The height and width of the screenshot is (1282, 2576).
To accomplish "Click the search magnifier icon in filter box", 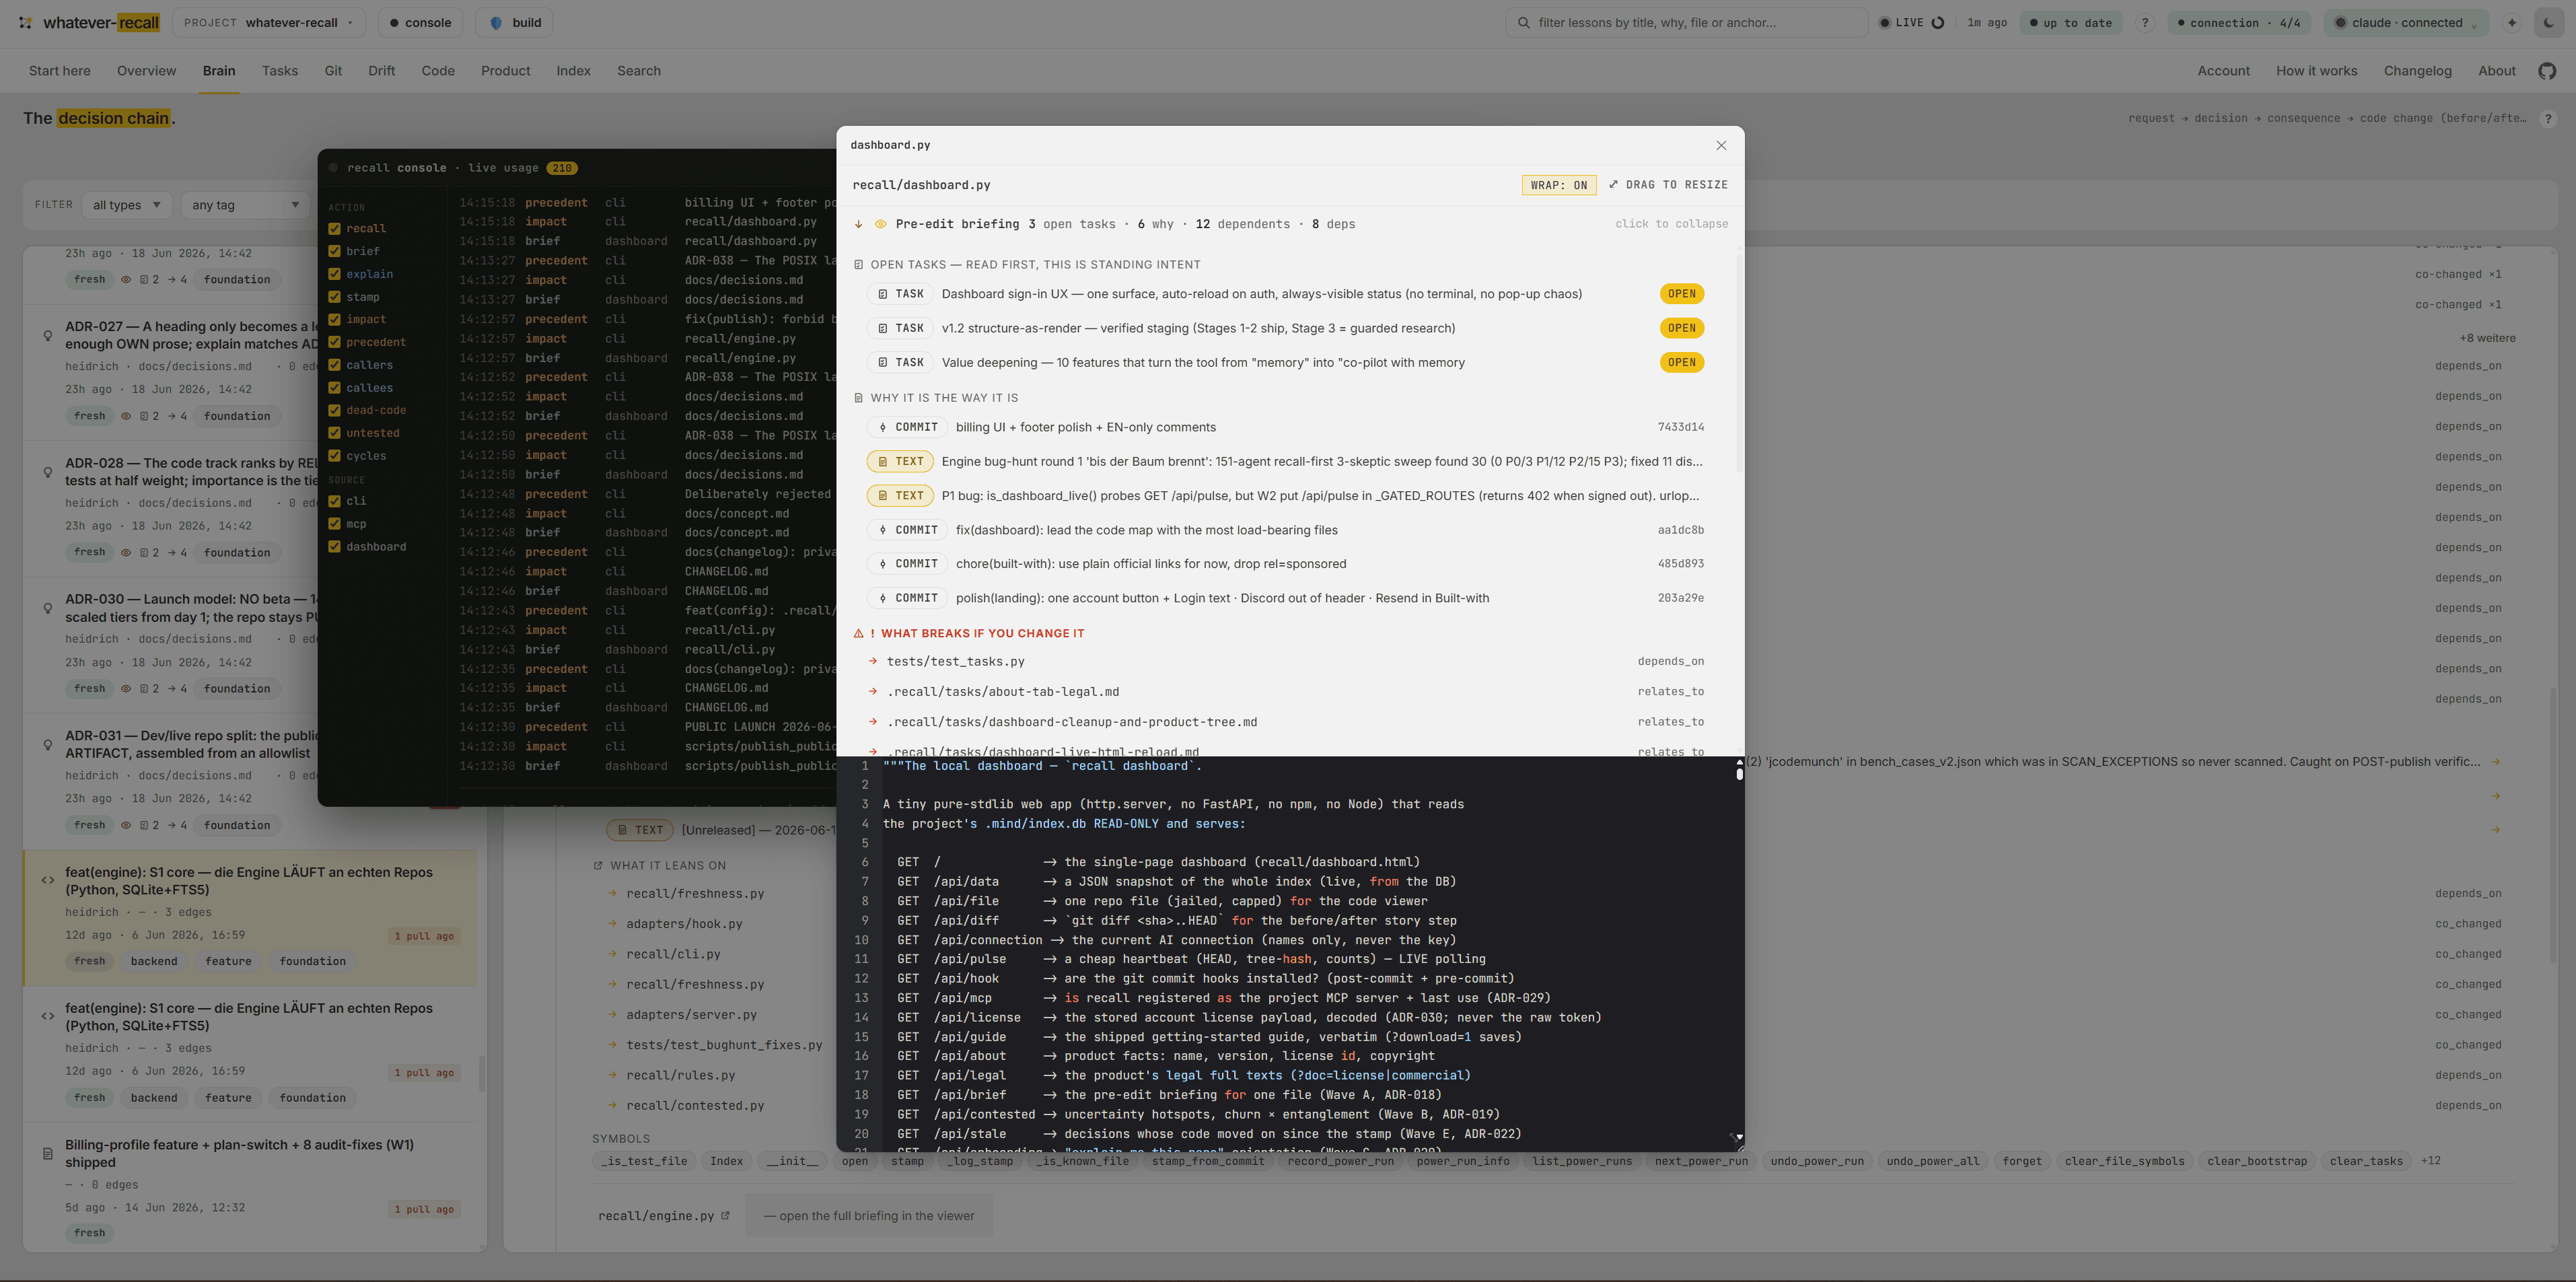I will pyautogui.click(x=1523, y=22).
